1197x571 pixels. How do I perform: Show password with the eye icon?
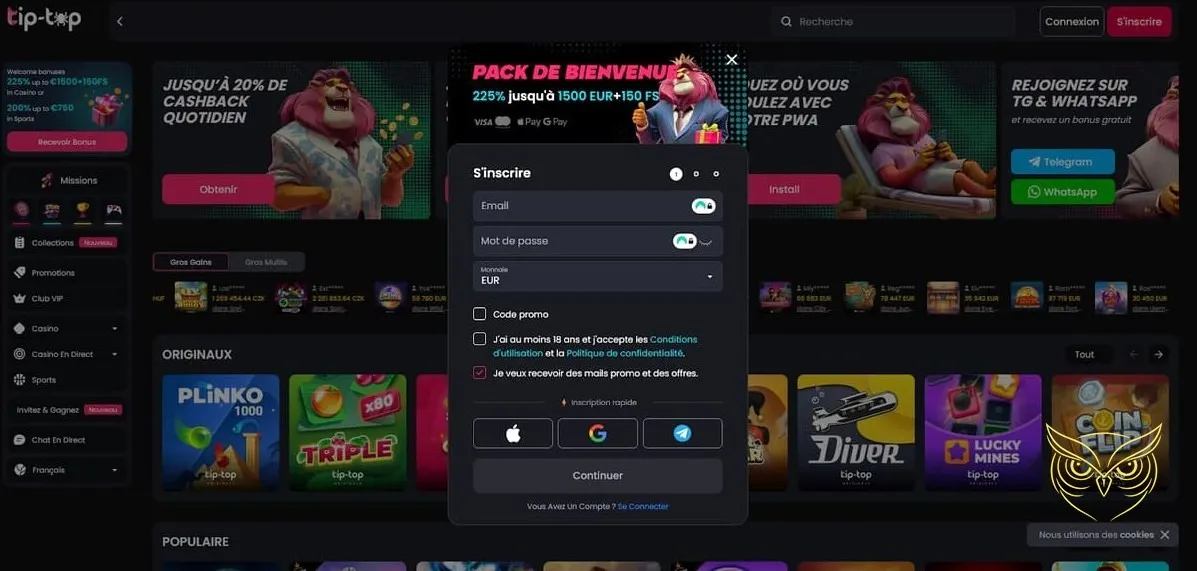(x=707, y=242)
